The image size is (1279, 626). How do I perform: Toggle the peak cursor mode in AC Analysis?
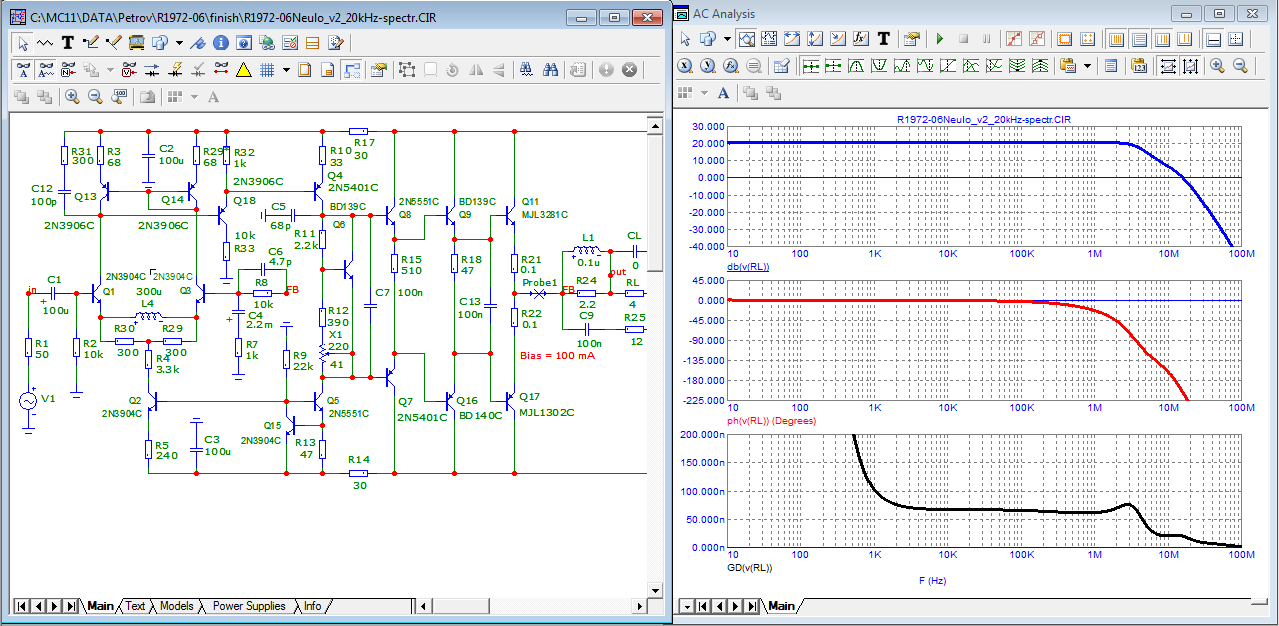857,66
